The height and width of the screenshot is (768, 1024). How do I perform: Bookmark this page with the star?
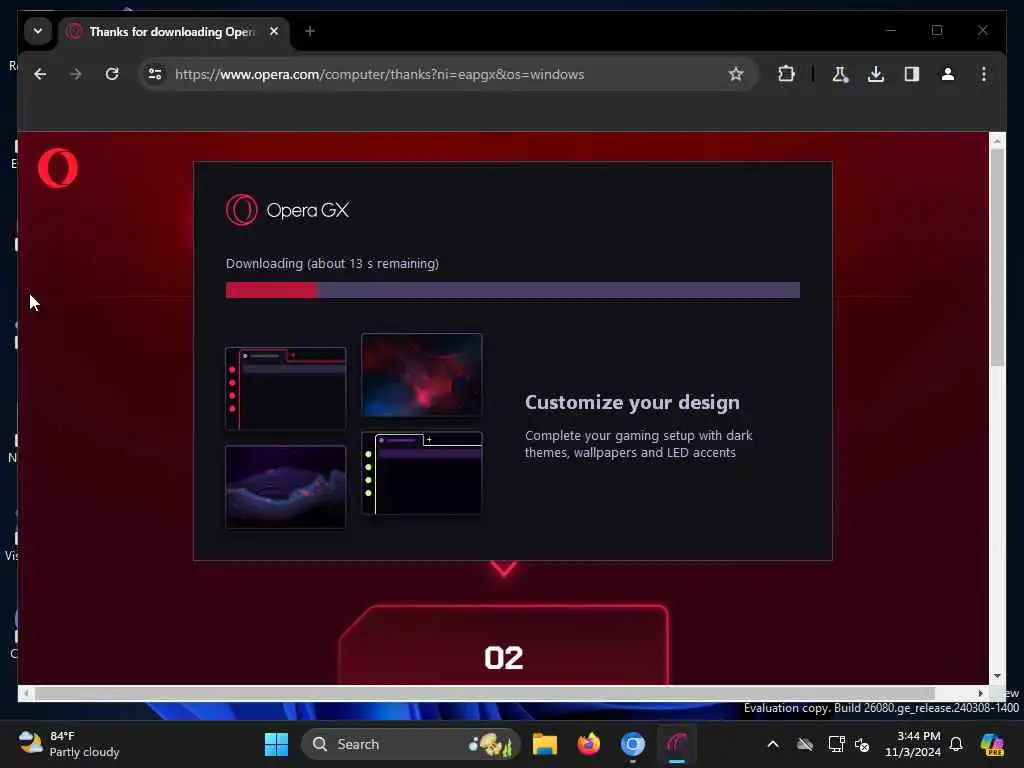coord(736,74)
